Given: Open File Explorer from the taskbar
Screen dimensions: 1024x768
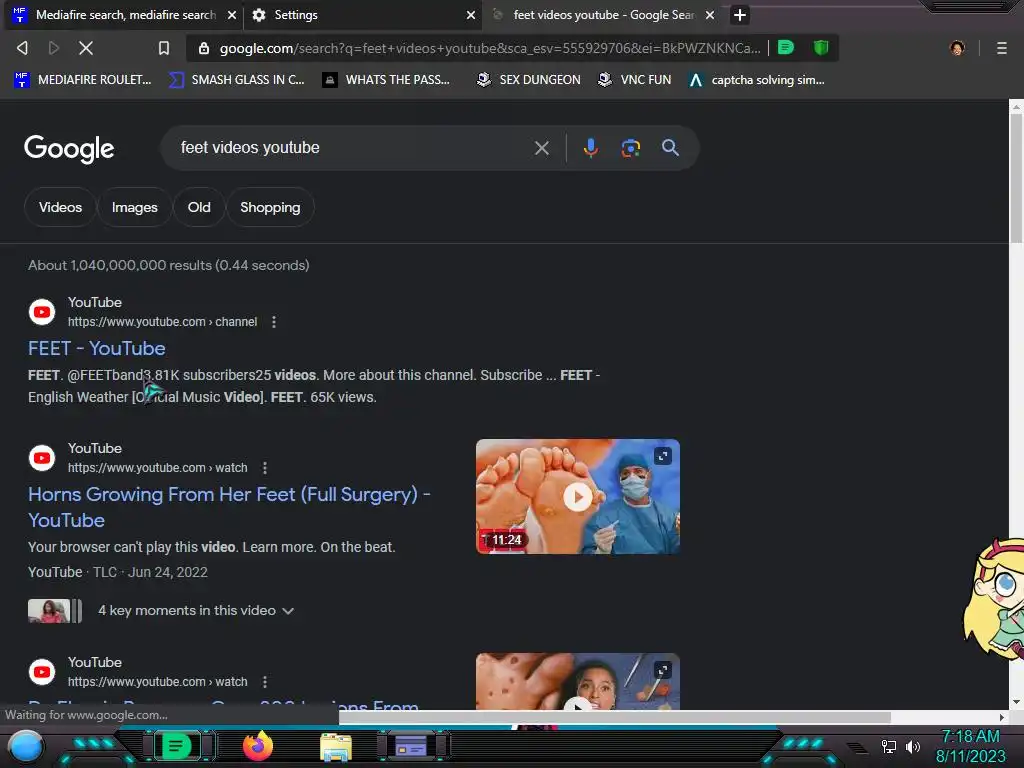Looking at the screenshot, I should click(x=336, y=746).
